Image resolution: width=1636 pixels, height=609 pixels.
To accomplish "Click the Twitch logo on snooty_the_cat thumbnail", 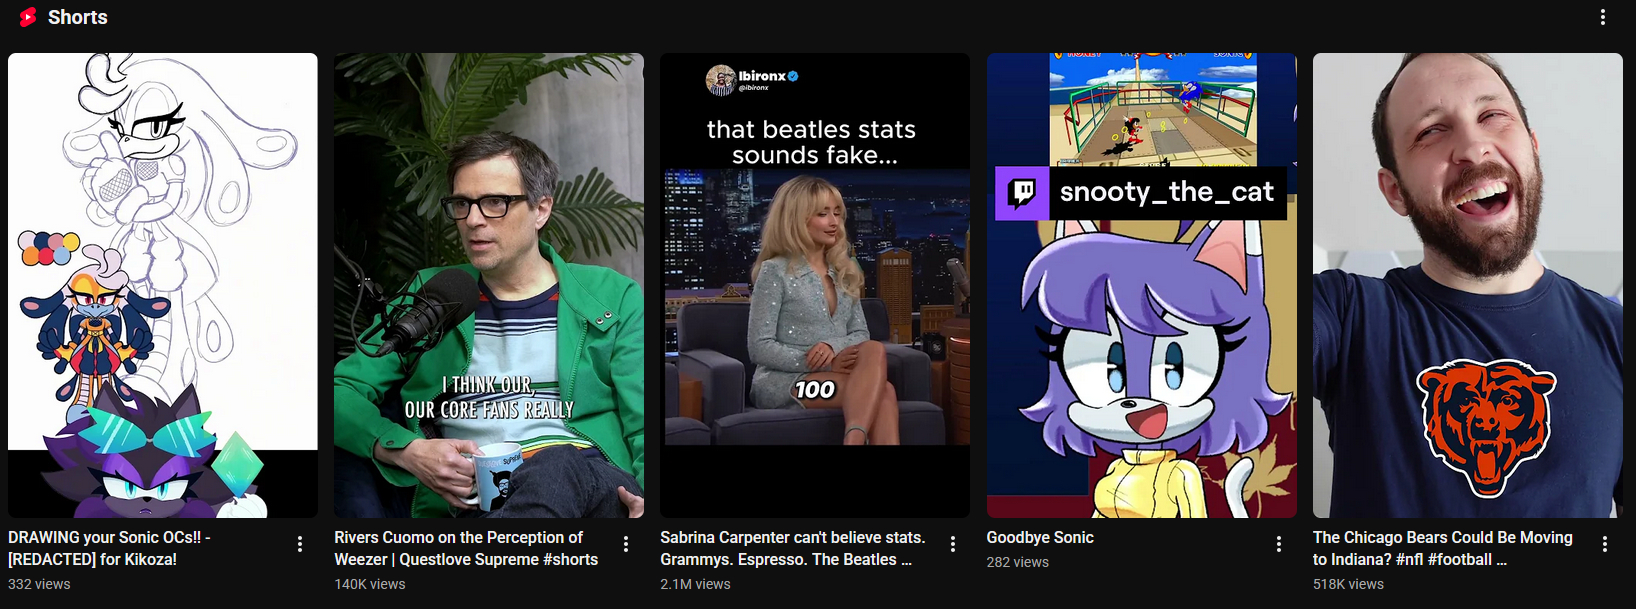I will point(1022,193).
